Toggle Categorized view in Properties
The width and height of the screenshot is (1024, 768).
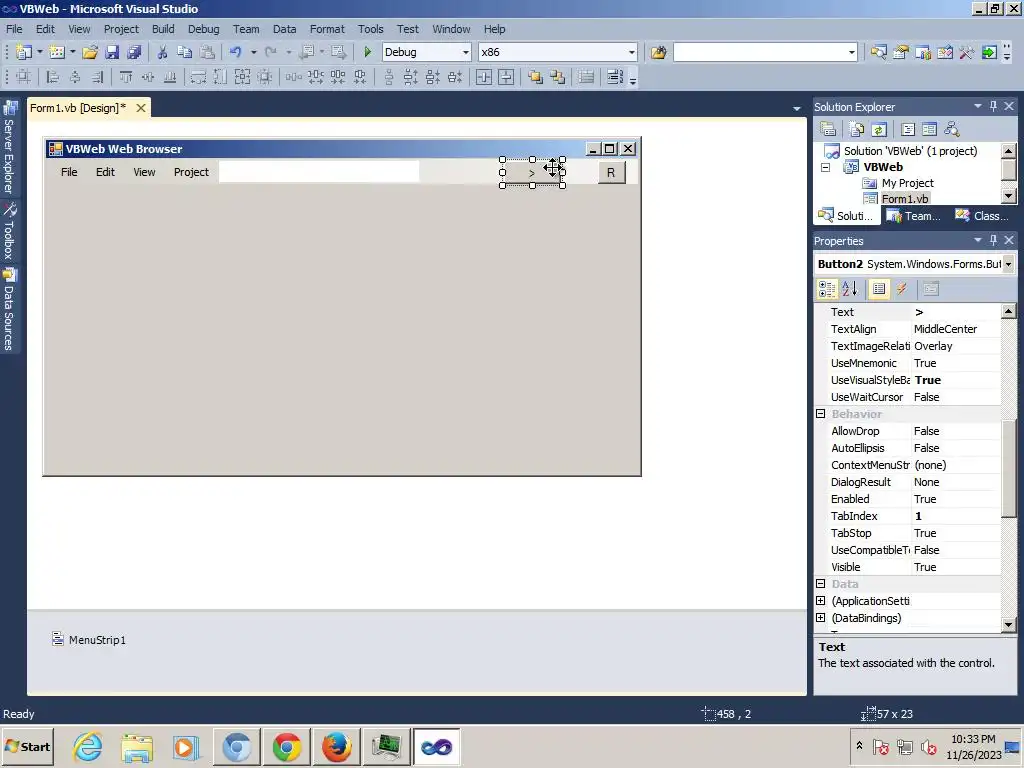[827, 289]
